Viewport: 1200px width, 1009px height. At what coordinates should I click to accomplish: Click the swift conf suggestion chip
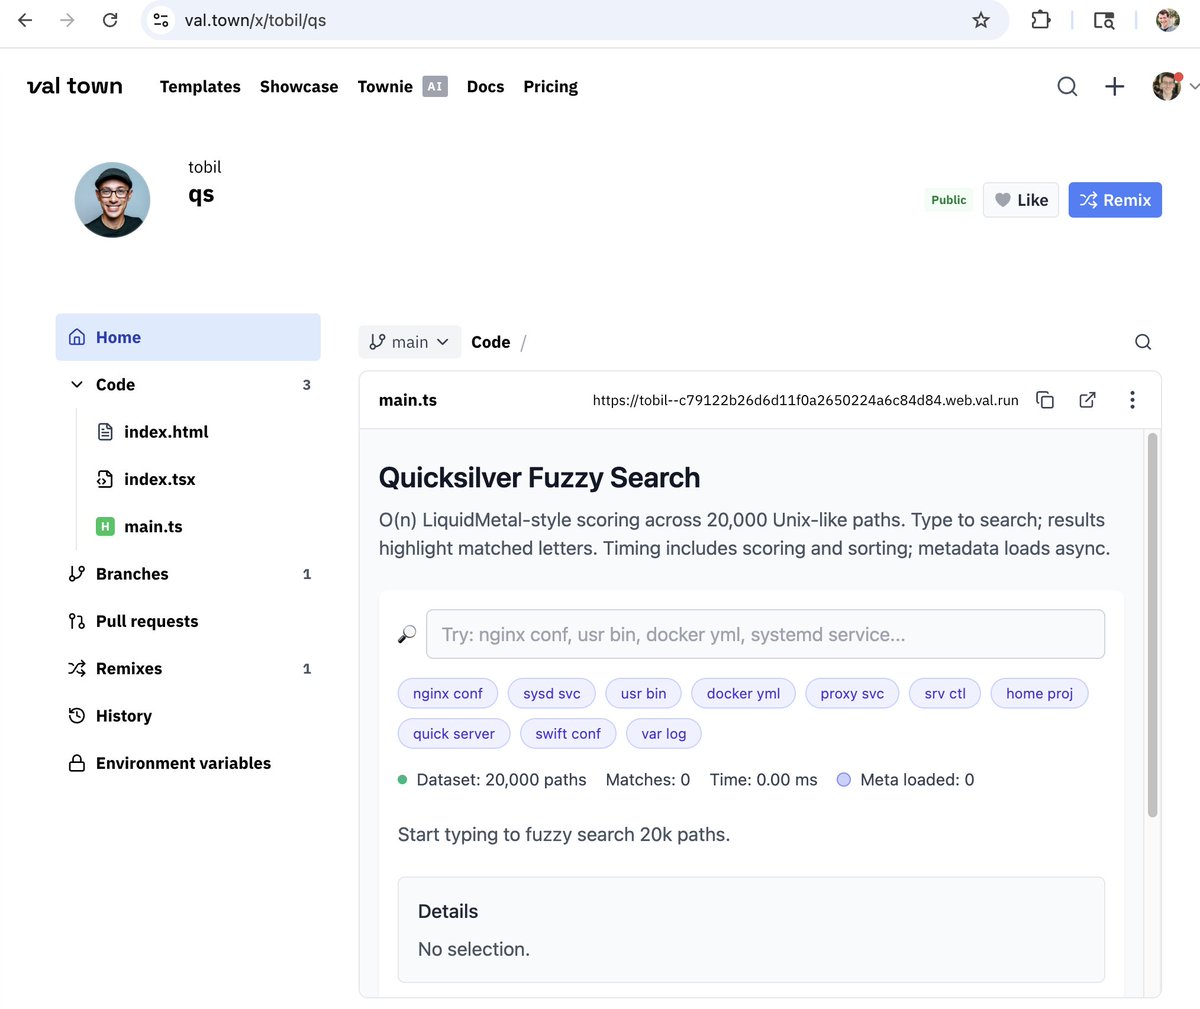(x=568, y=733)
